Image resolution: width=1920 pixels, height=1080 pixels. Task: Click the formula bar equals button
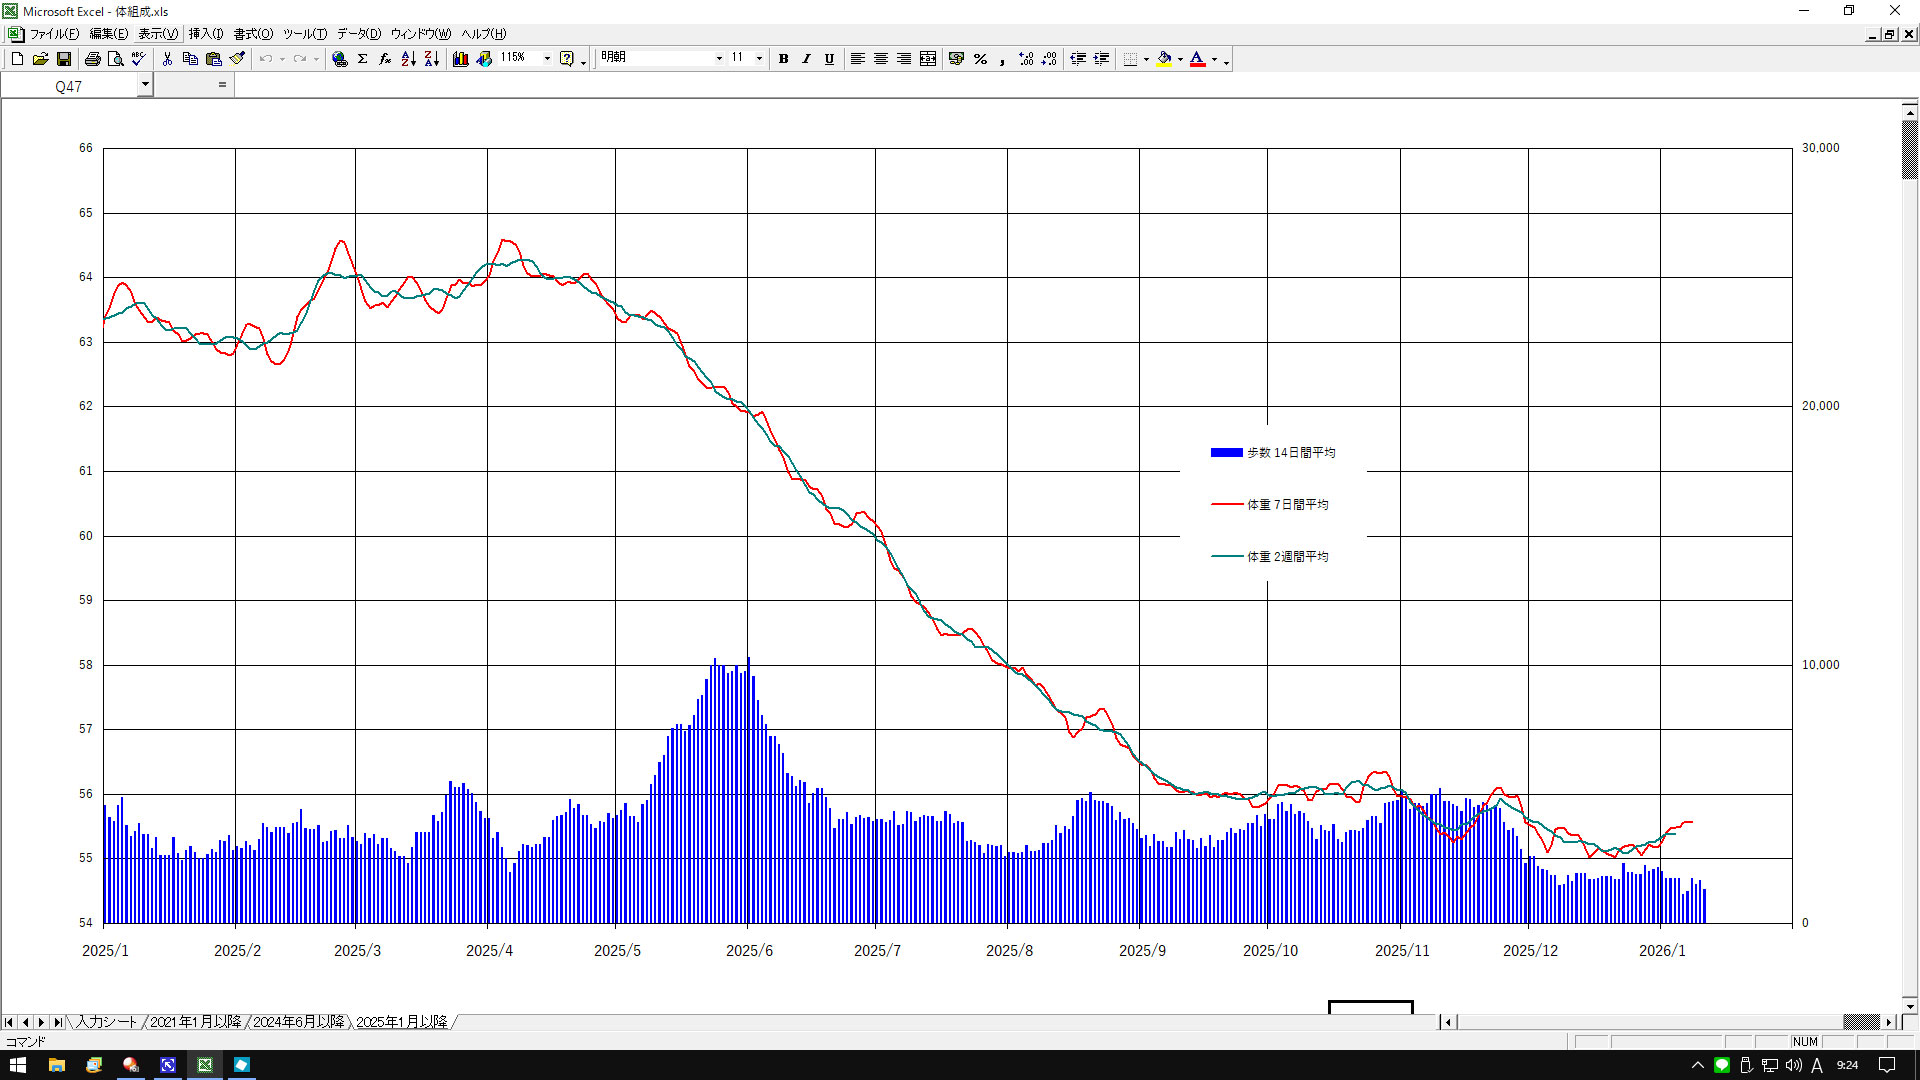pos(222,85)
